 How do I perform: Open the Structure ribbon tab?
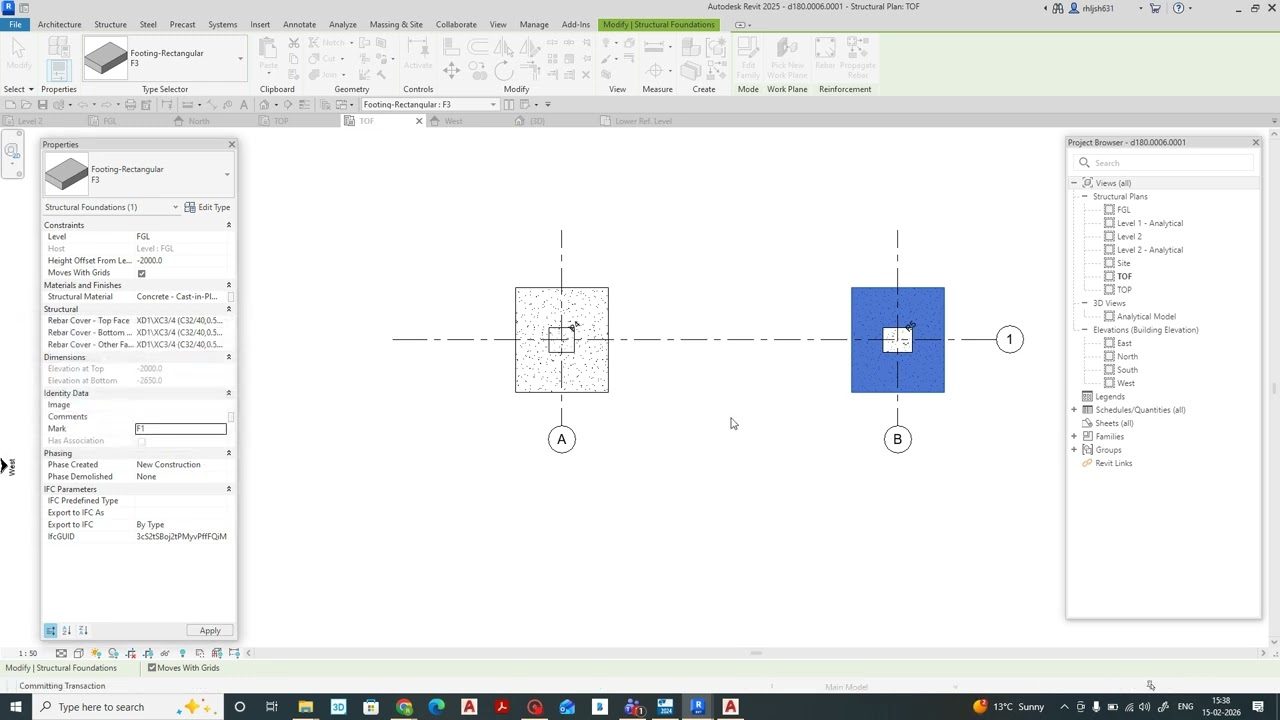tap(110, 24)
